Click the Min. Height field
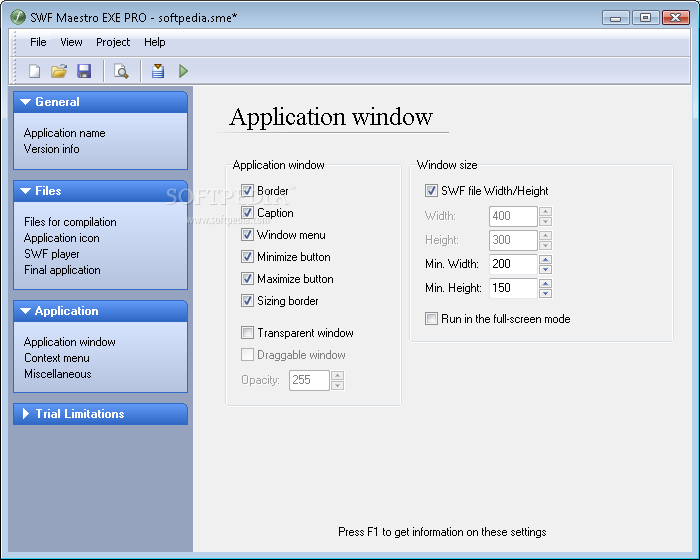Image resolution: width=700 pixels, height=560 pixels. (513, 288)
